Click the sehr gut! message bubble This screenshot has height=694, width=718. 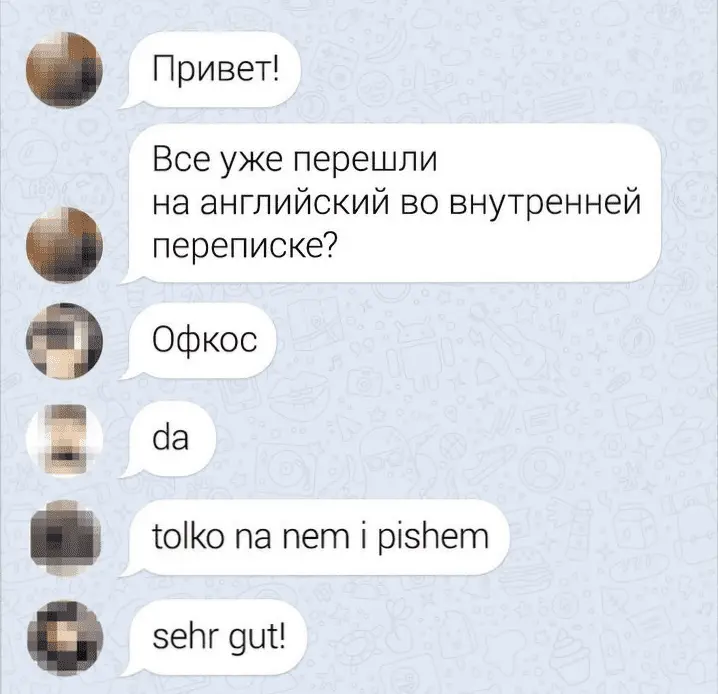[x=212, y=637]
